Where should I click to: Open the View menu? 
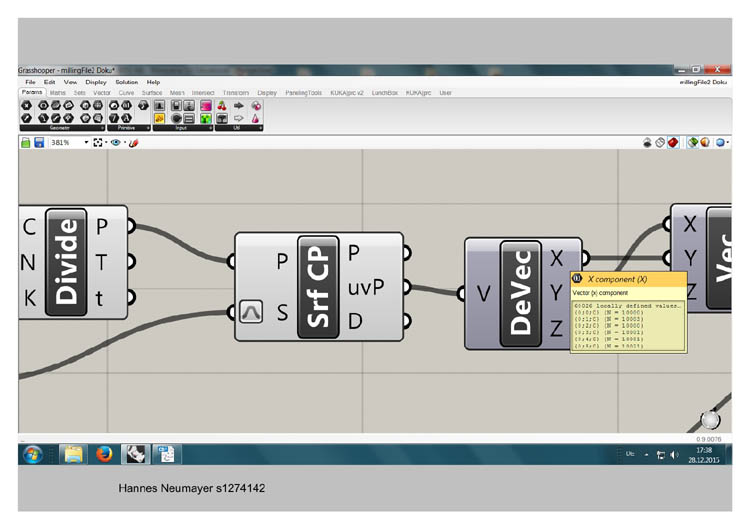pos(70,82)
